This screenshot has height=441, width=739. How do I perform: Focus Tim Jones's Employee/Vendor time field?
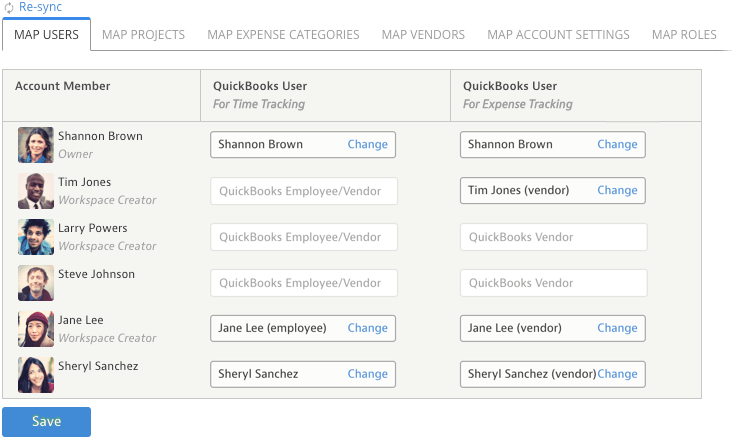tap(304, 191)
